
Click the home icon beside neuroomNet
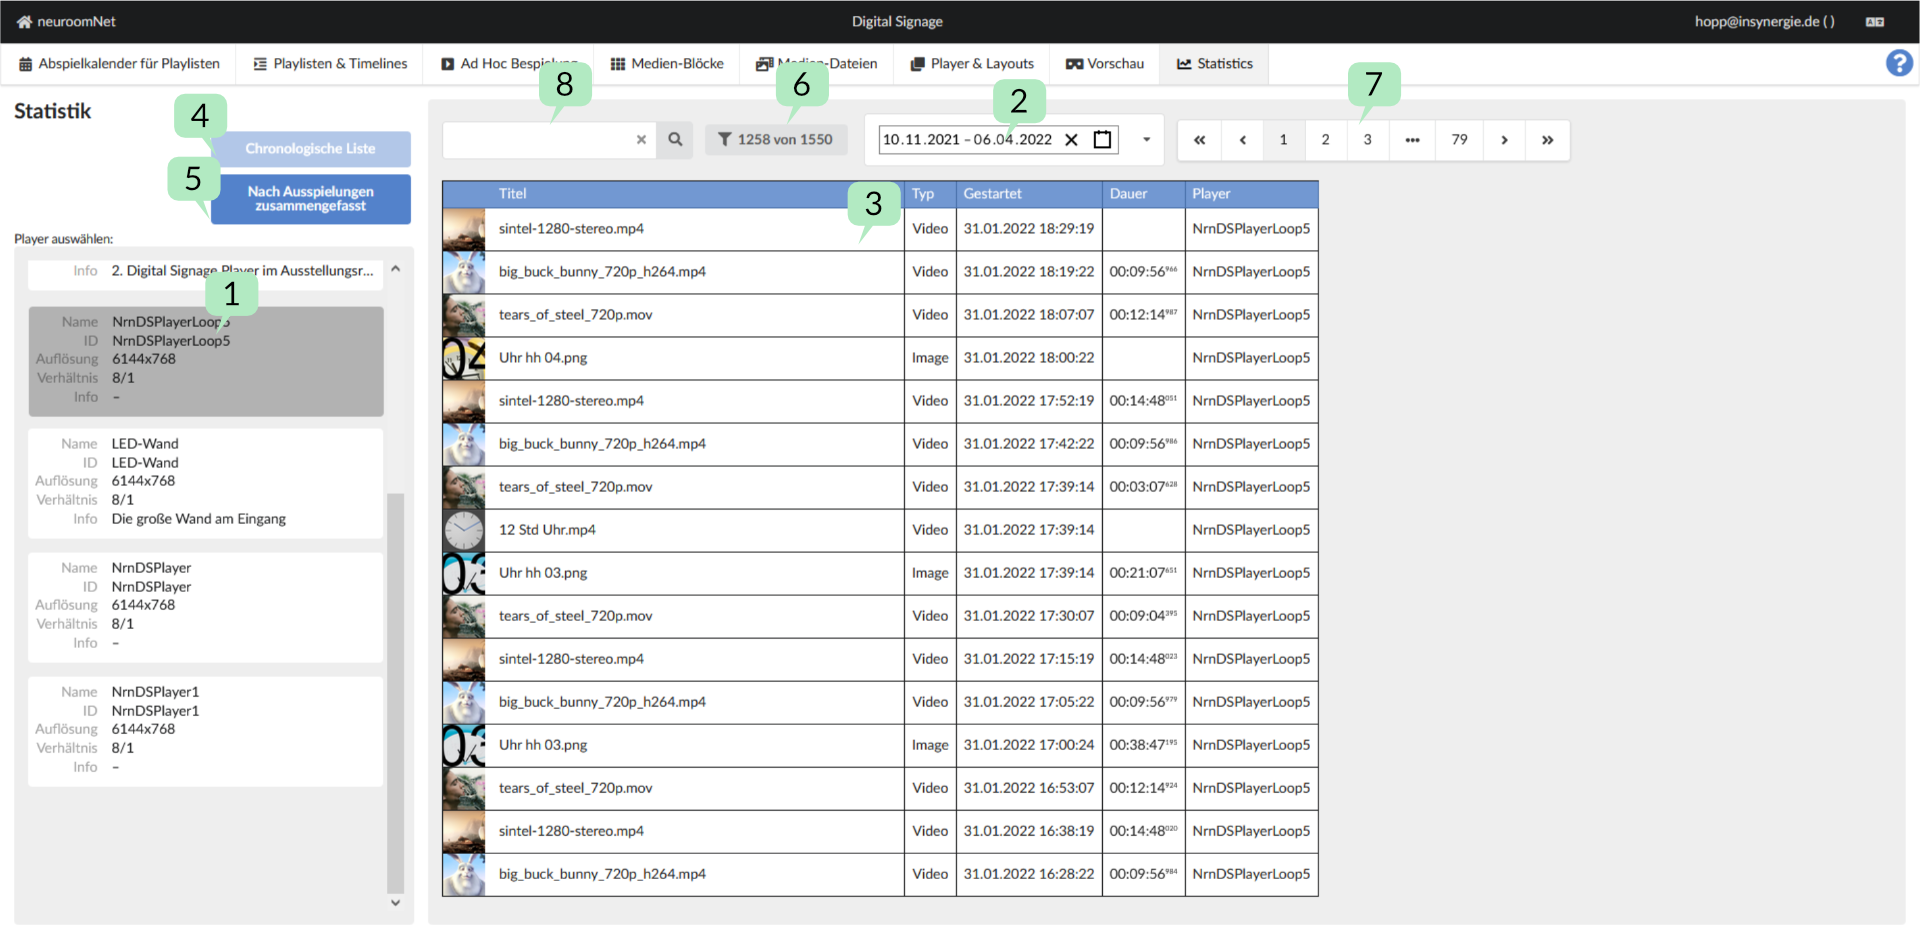(x=22, y=21)
